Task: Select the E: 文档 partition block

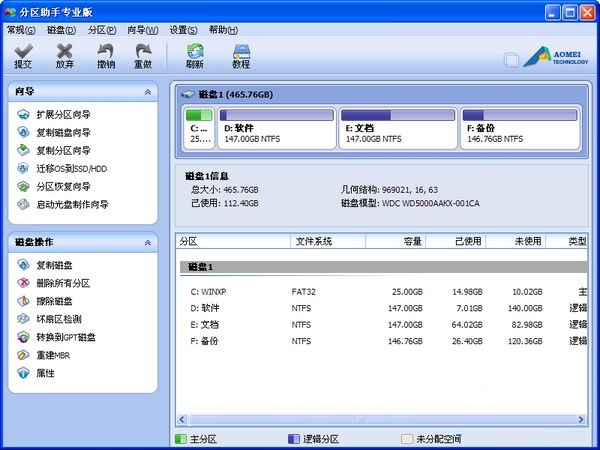Action: pyautogui.click(x=398, y=128)
